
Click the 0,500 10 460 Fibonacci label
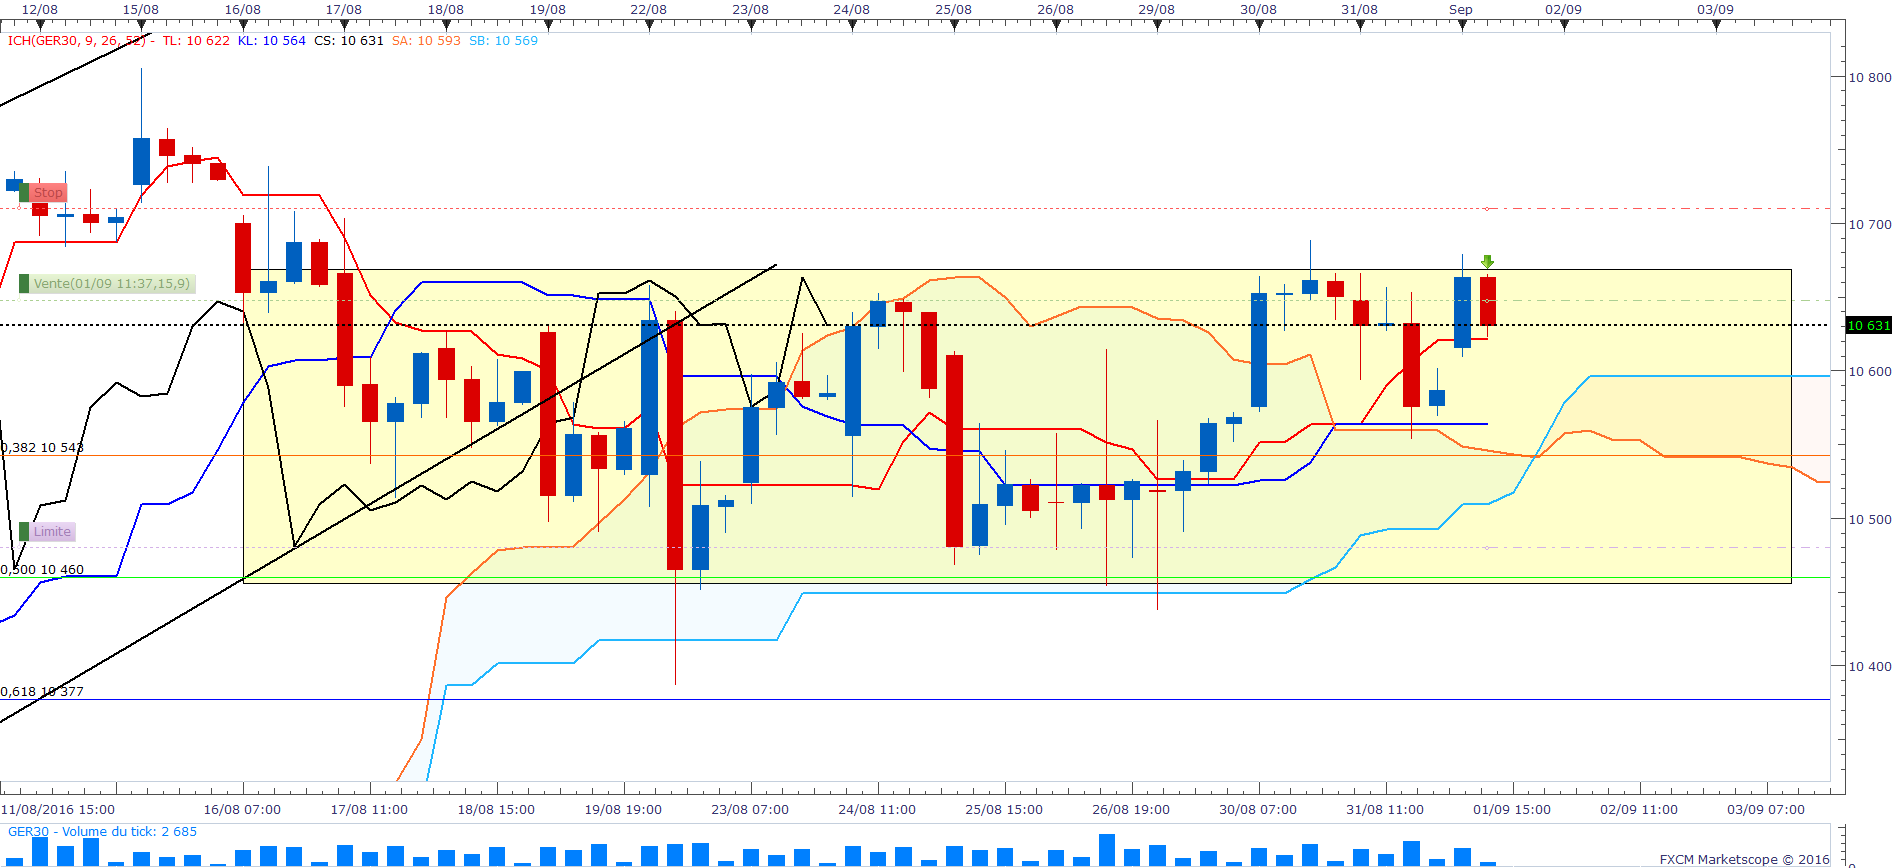click(x=42, y=570)
